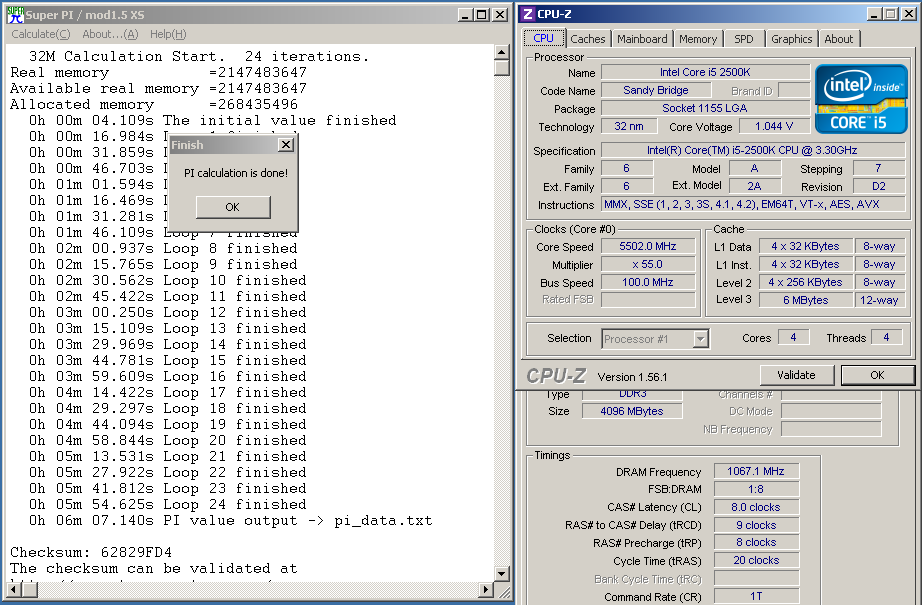Click the FSB:DRAM value '1:8'
Viewport: 922px width, 605px height.
756,489
